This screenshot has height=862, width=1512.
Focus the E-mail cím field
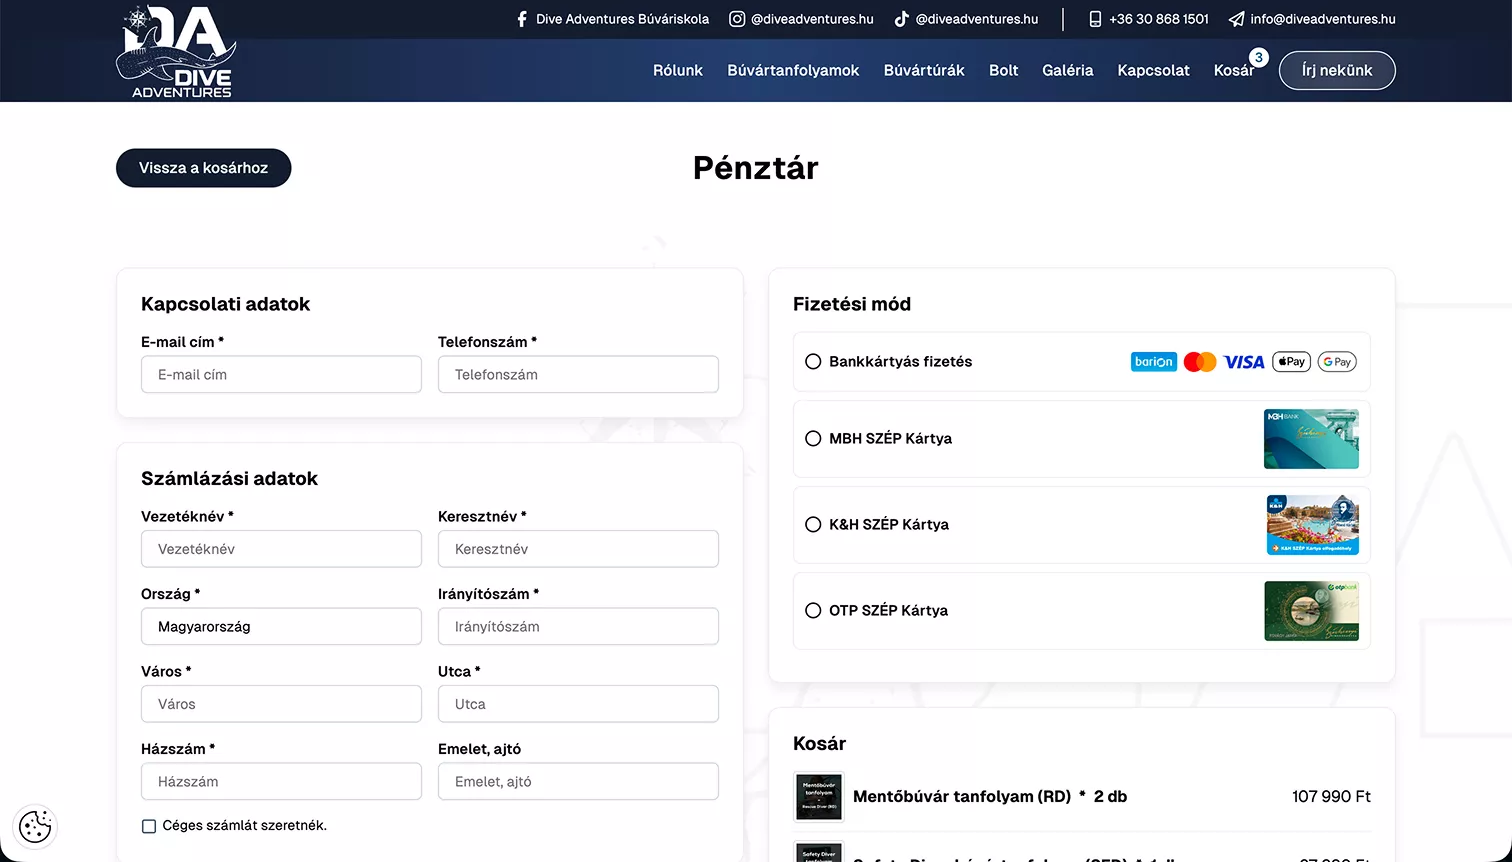point(281,375)
